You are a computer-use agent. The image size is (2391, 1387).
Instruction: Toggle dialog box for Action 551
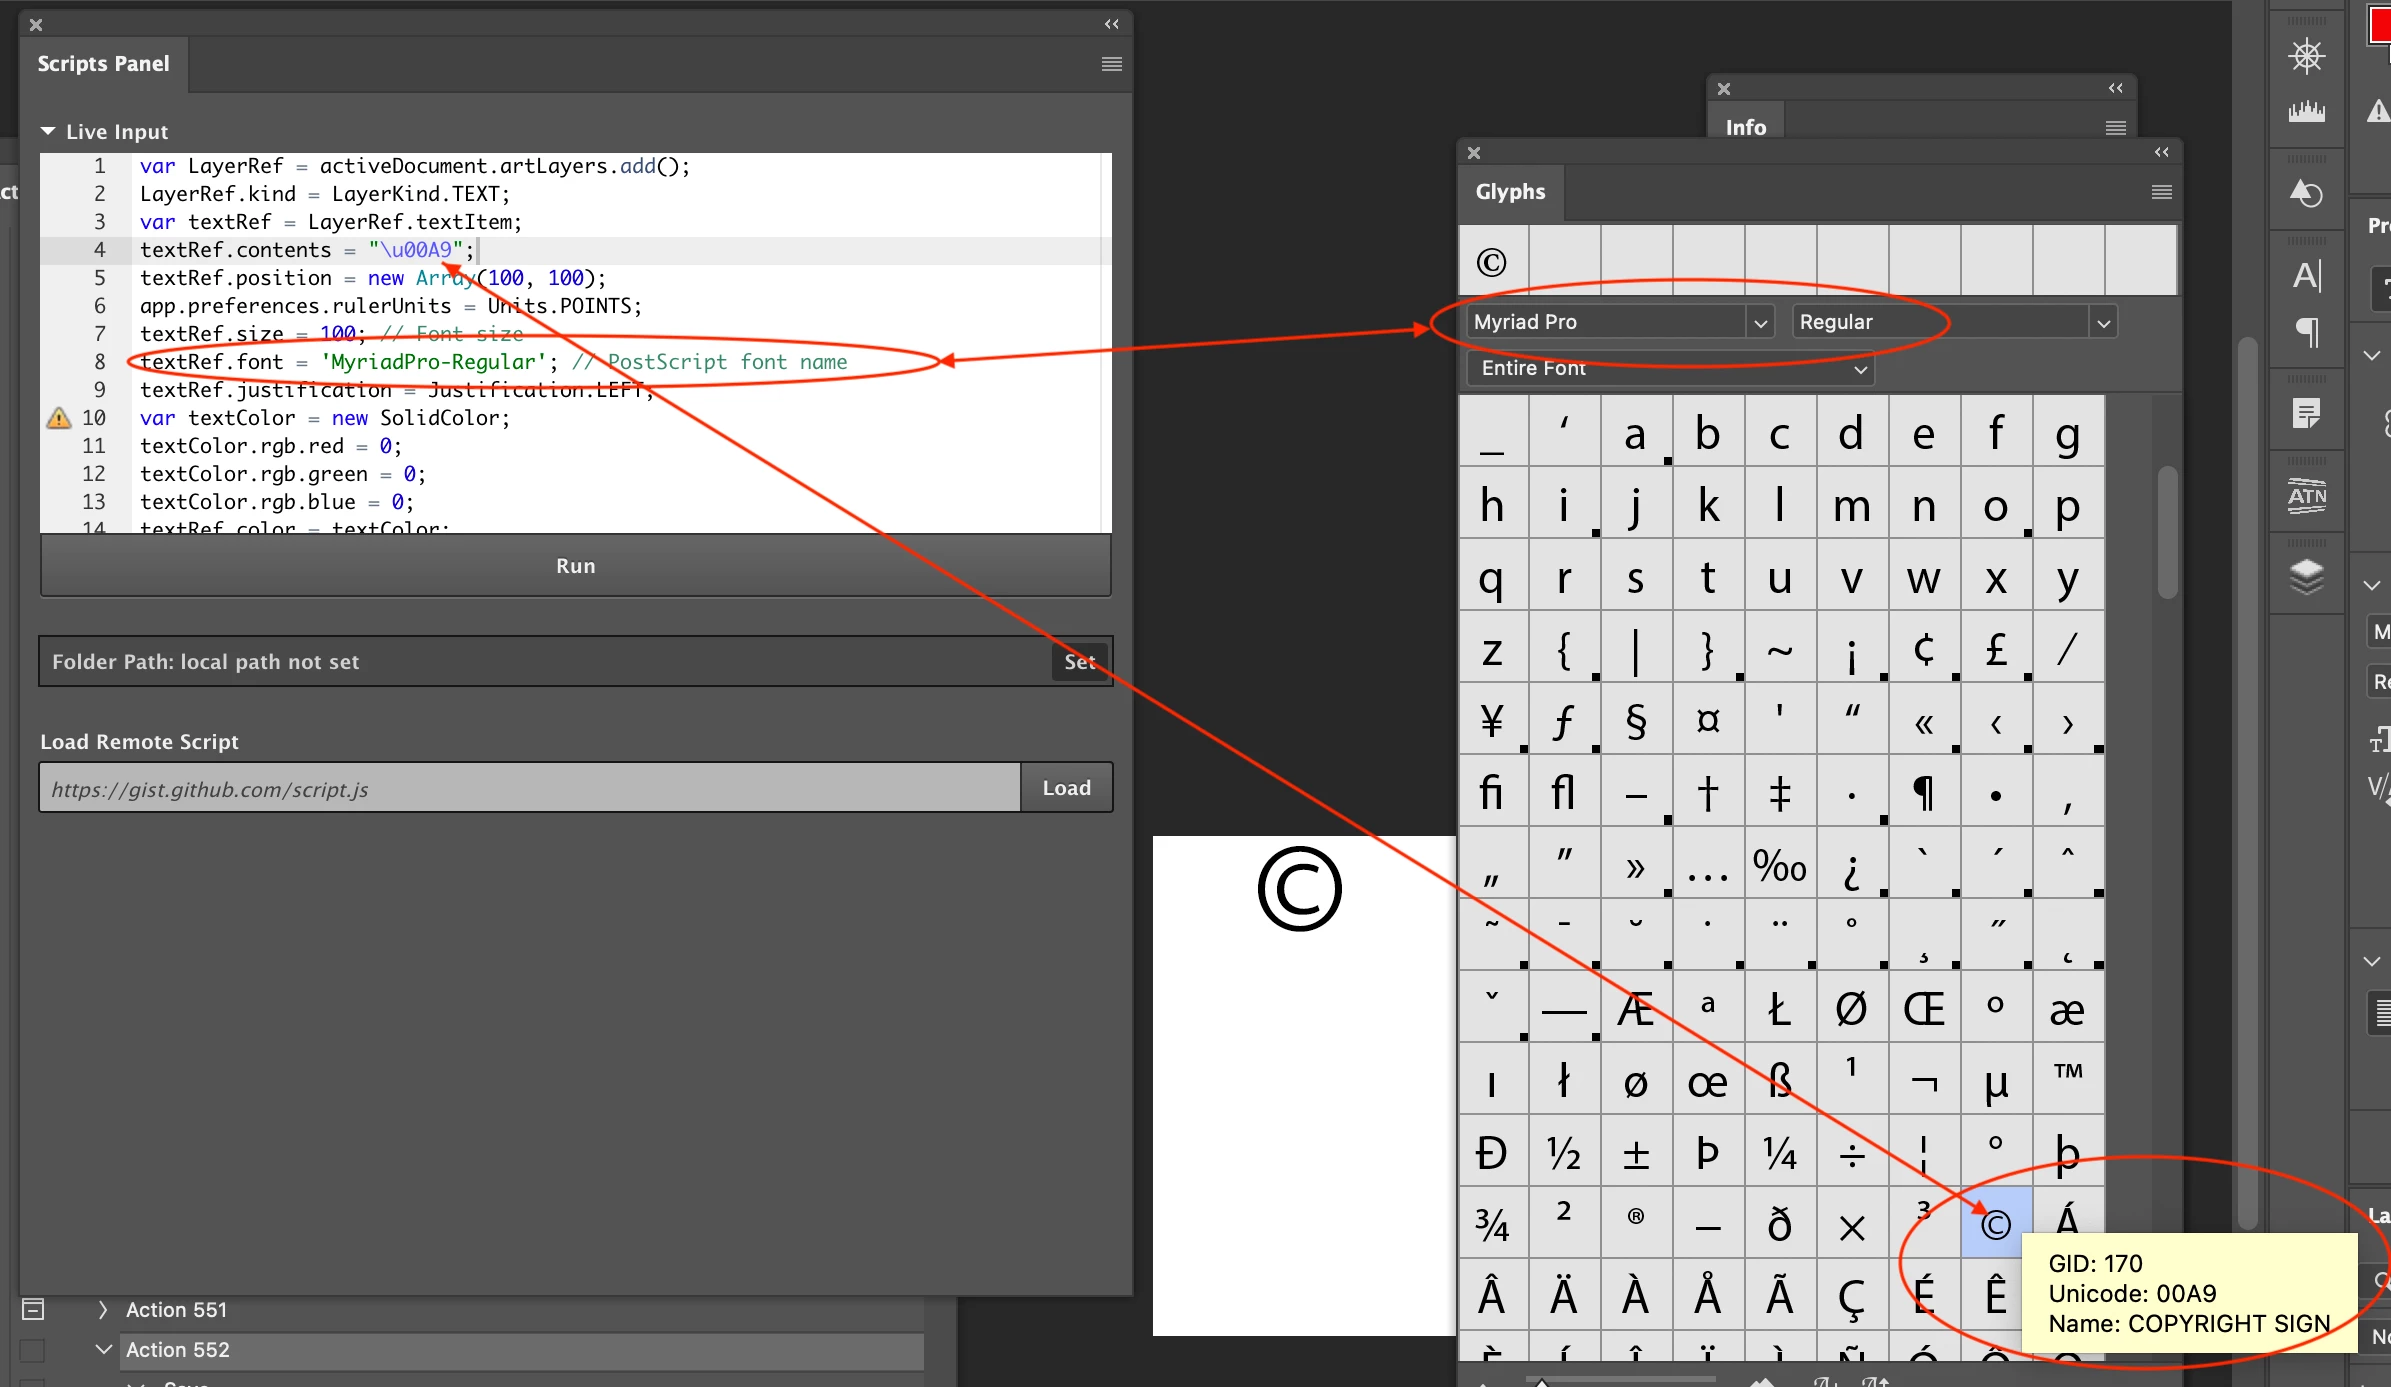(33, 1309)
